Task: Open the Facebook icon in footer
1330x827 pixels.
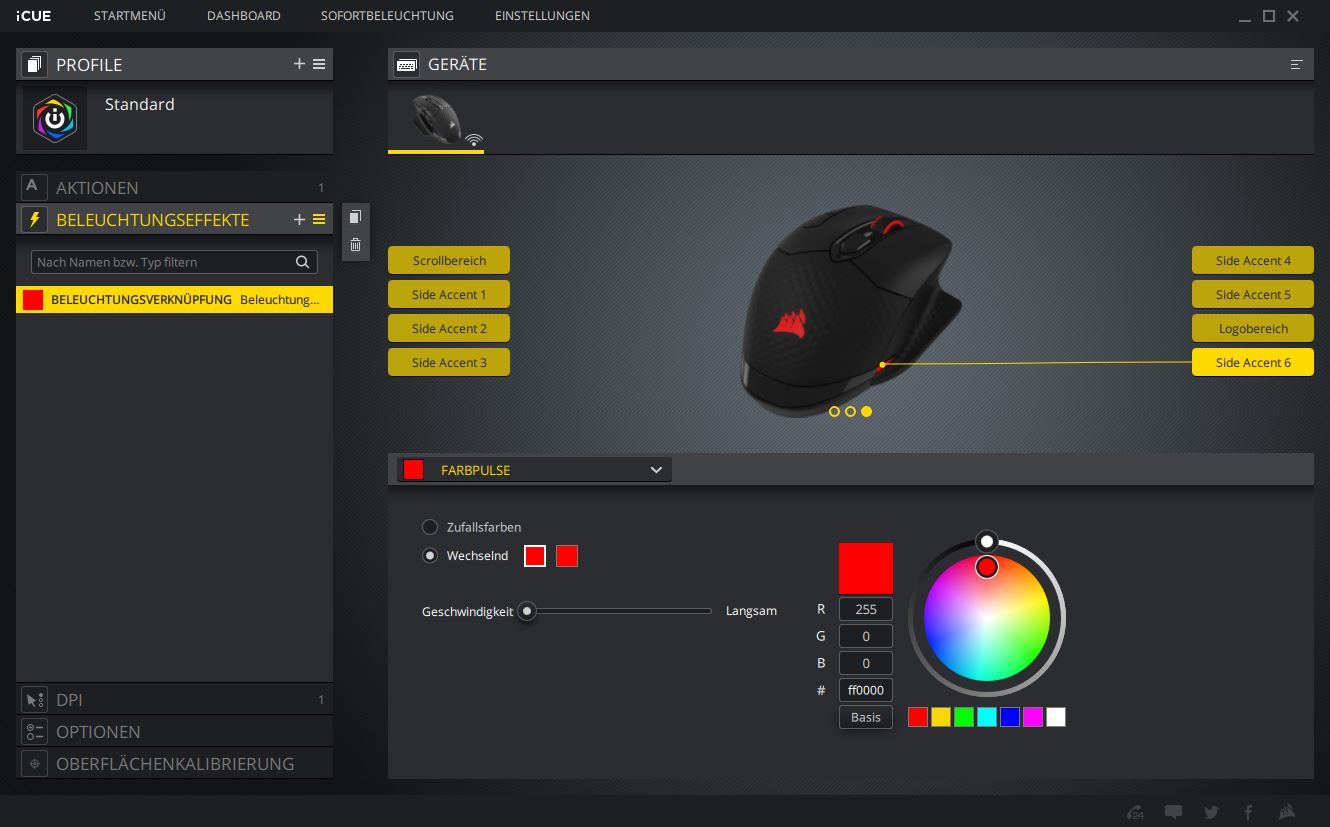Action: click(x=1248, y=811)
